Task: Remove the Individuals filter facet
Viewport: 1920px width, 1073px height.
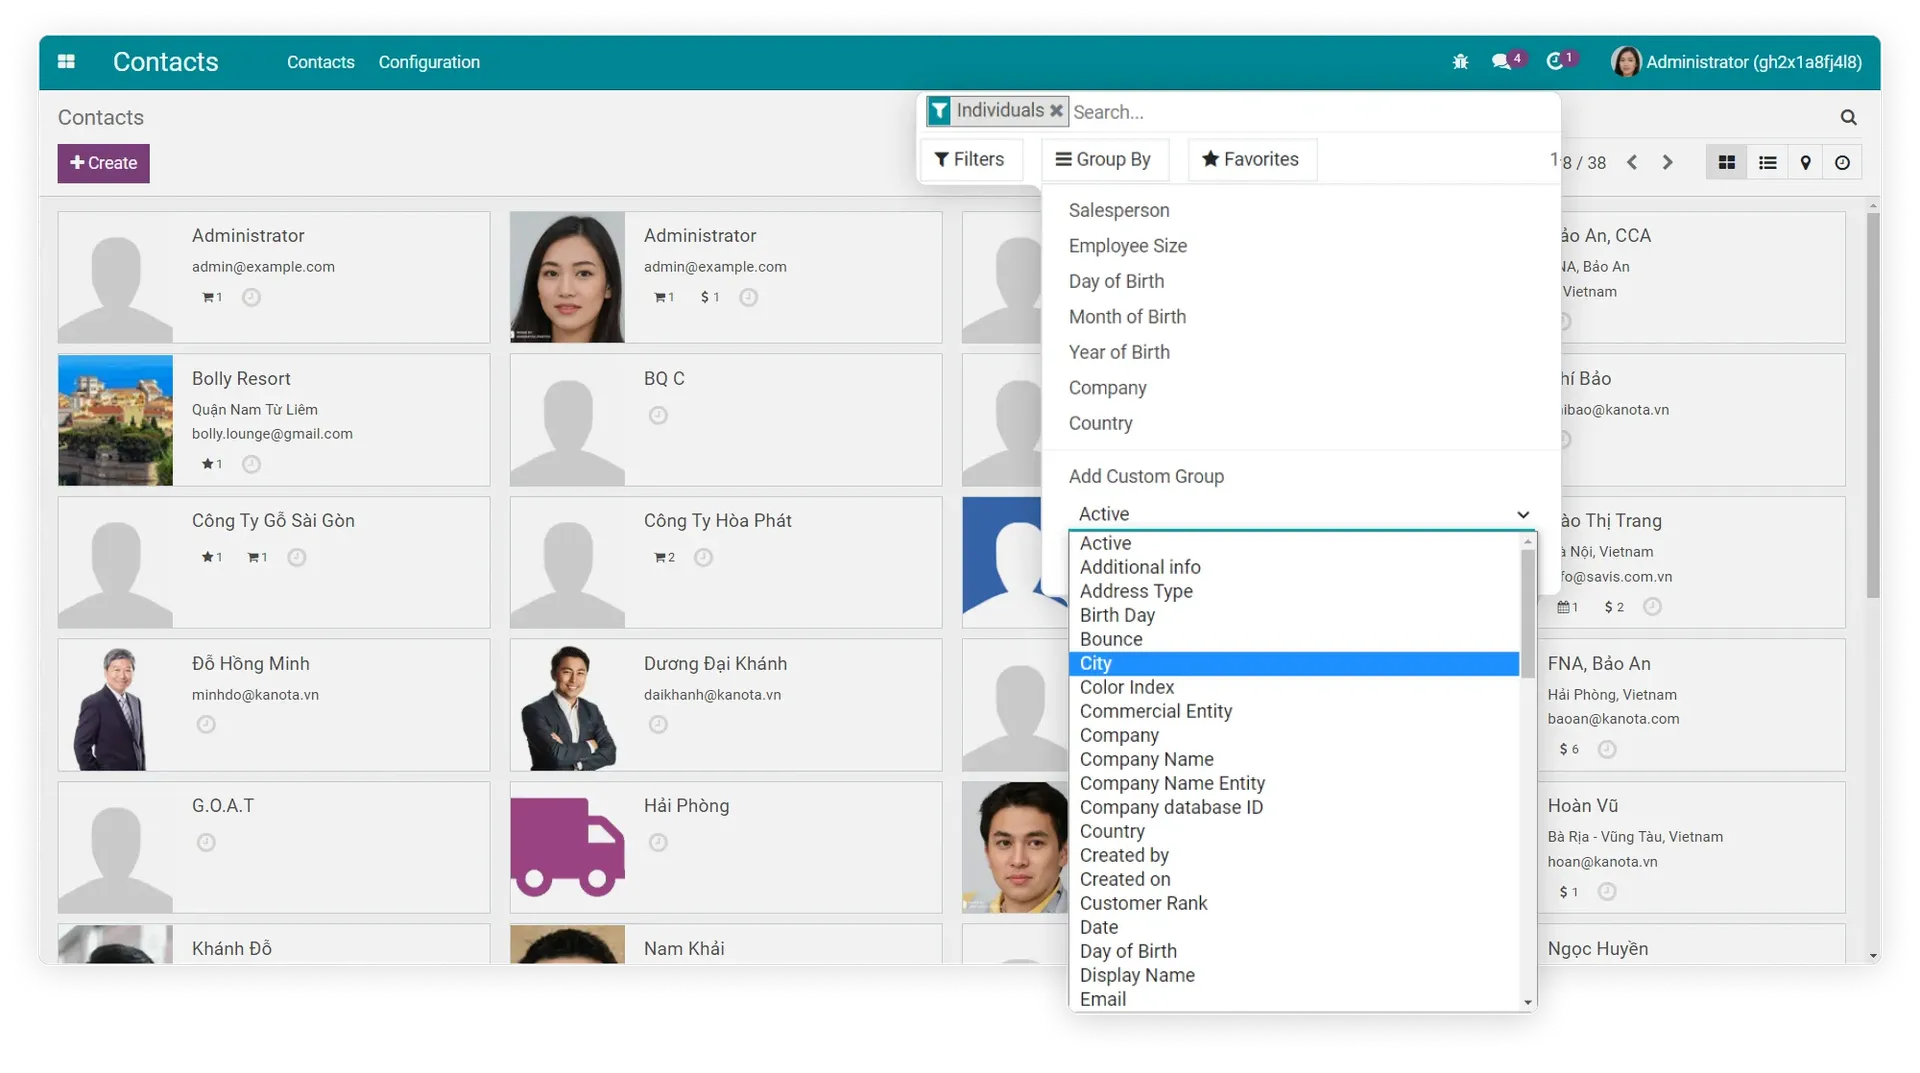Action: click(x=1056, y=110)
